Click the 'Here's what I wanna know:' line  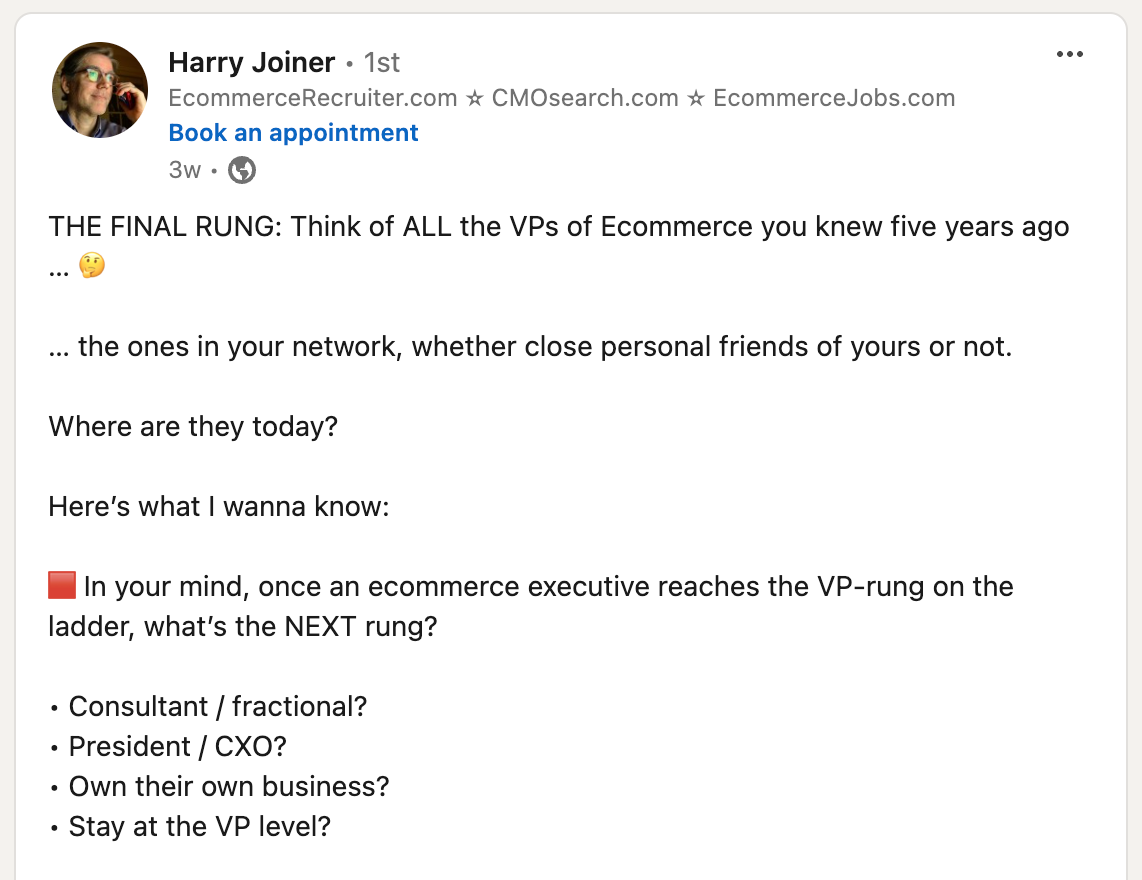click(218, 506)
